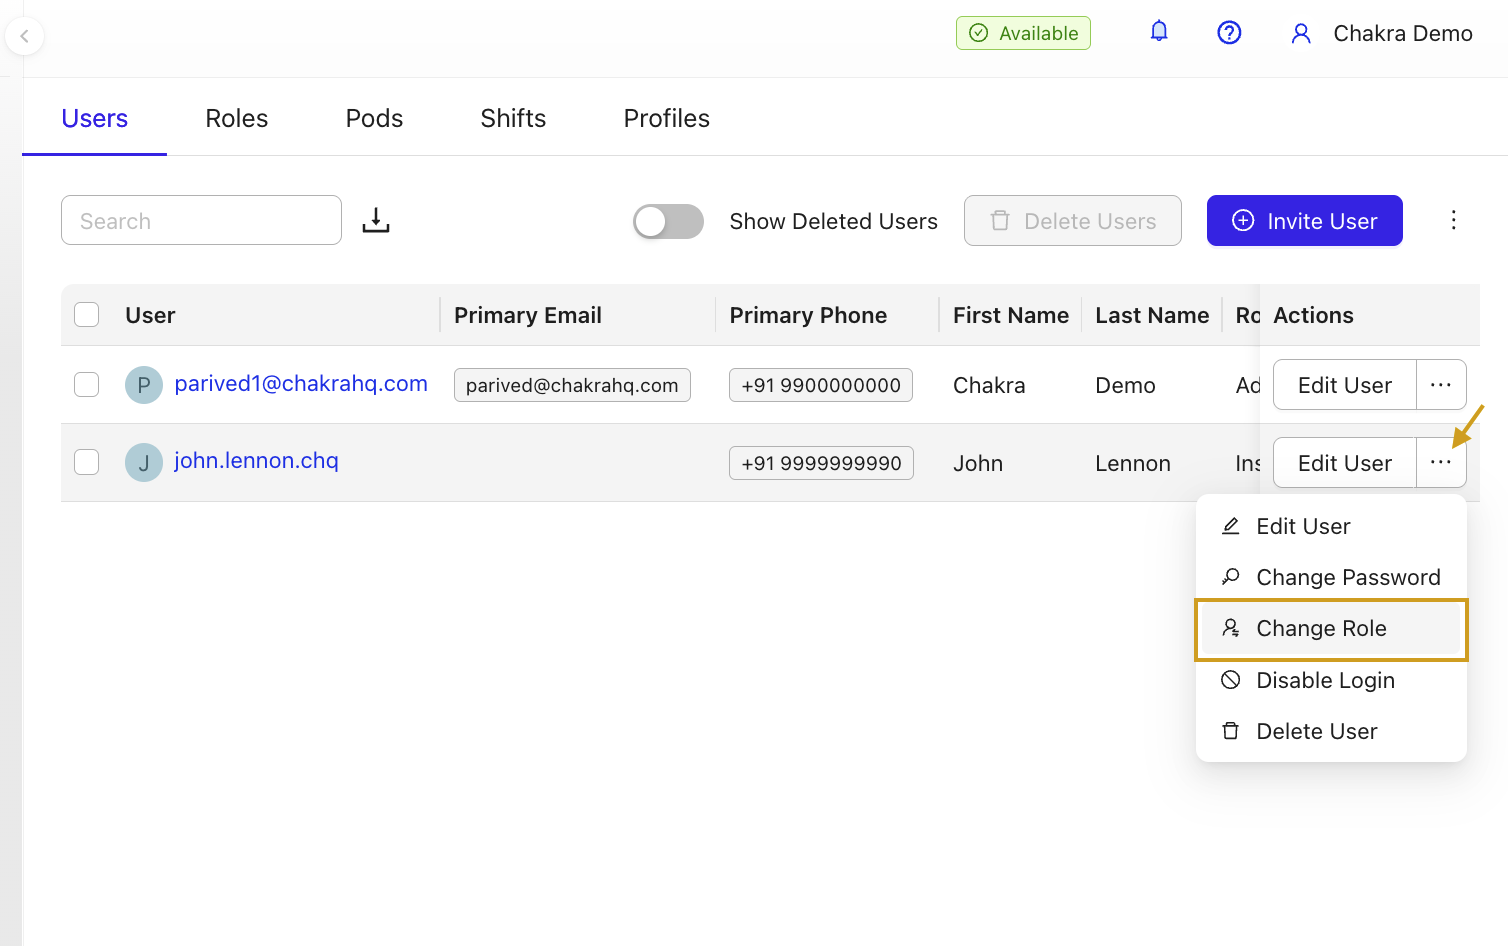The width and height of the screenshot is (1508, 946).
Task: Select the checkbox for john.lennon.chq row
Action: 87,462
